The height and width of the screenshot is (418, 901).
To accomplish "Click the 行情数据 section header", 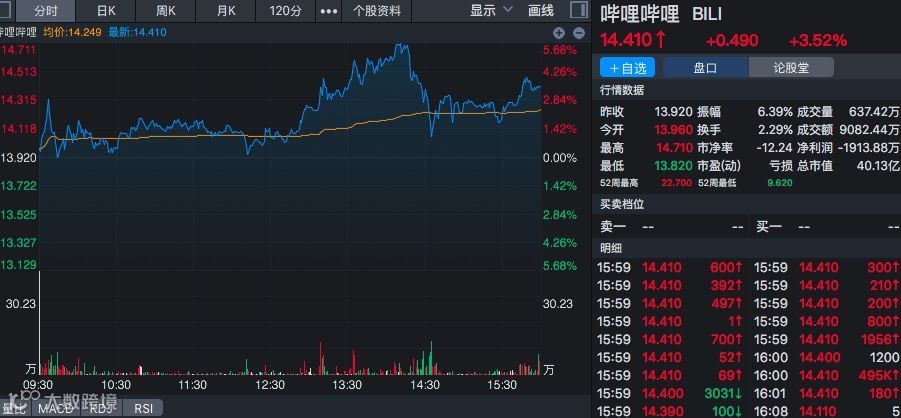I will (x=622, y=90).
